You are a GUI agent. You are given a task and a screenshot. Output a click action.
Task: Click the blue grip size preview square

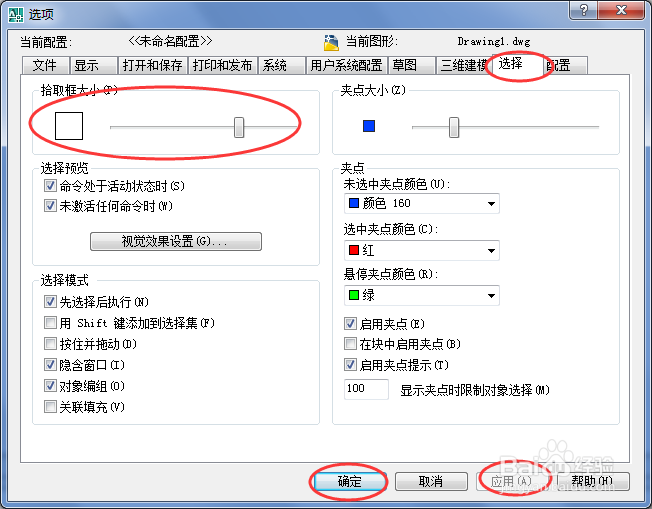369,126
